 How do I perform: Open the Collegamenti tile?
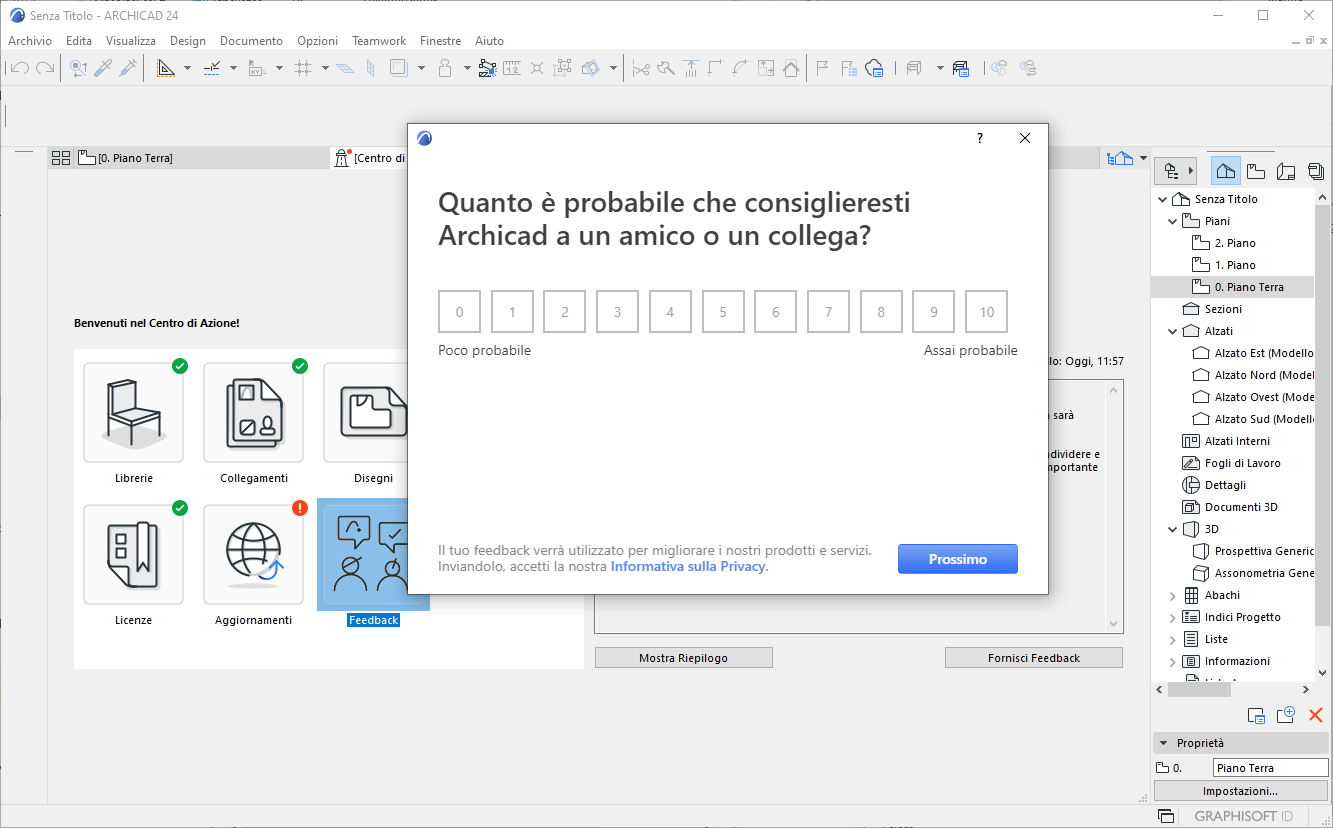pyautogui.click(x=253, y=412)
